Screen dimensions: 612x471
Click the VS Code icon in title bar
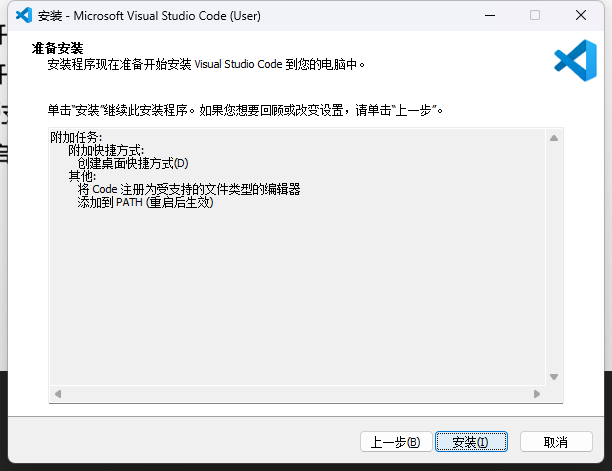point(24,15)
